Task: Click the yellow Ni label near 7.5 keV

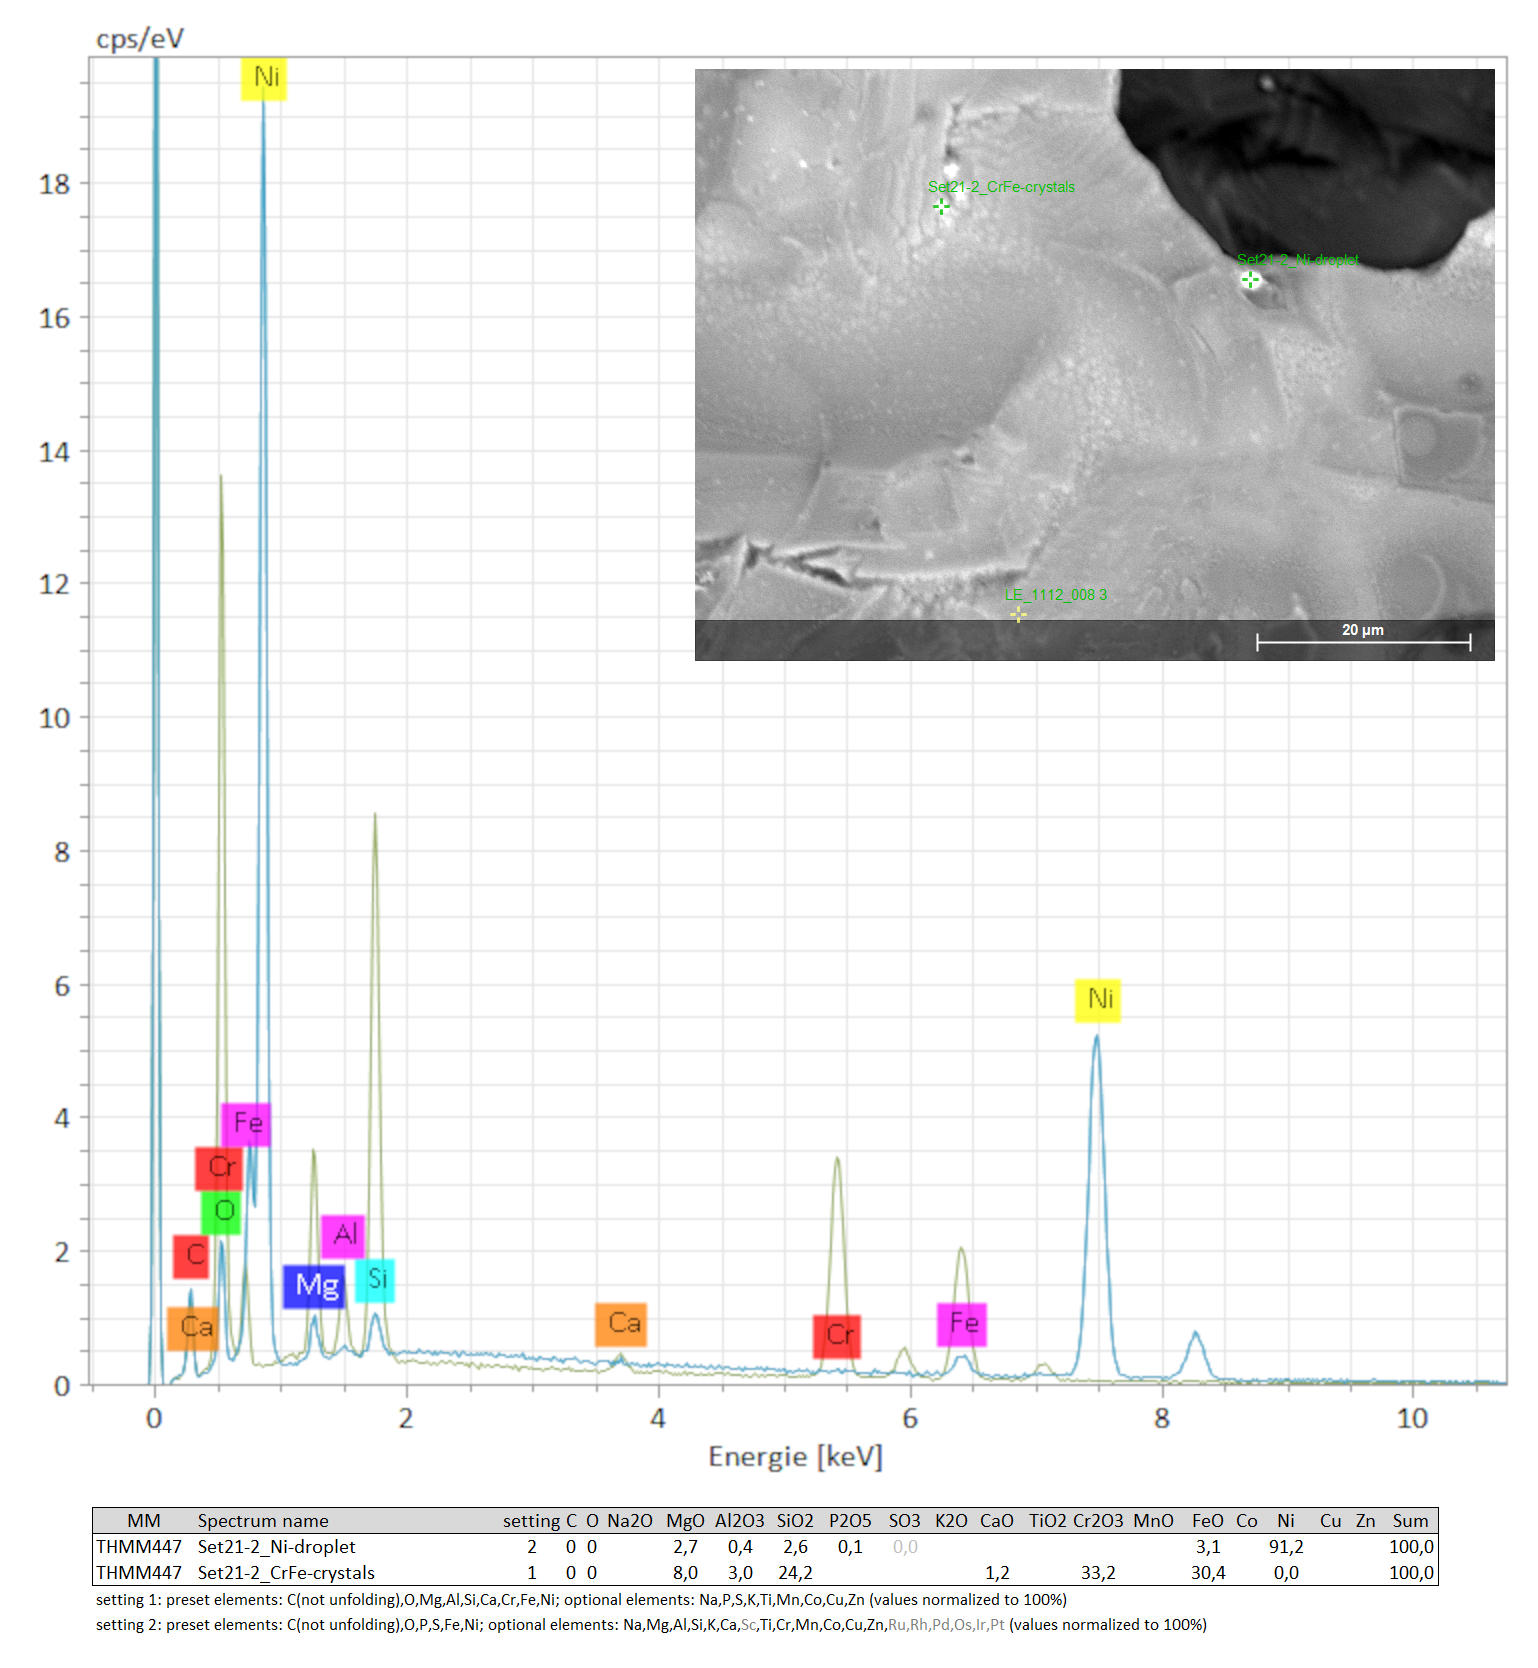Action: click(1098, 999)
